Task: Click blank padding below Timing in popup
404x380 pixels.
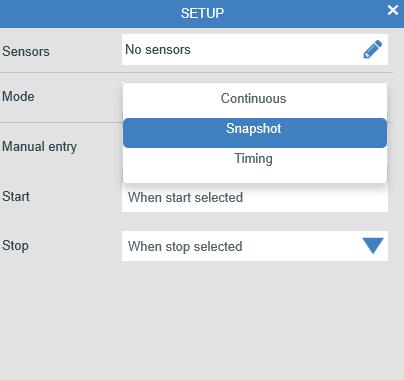Action: point(255,176)
